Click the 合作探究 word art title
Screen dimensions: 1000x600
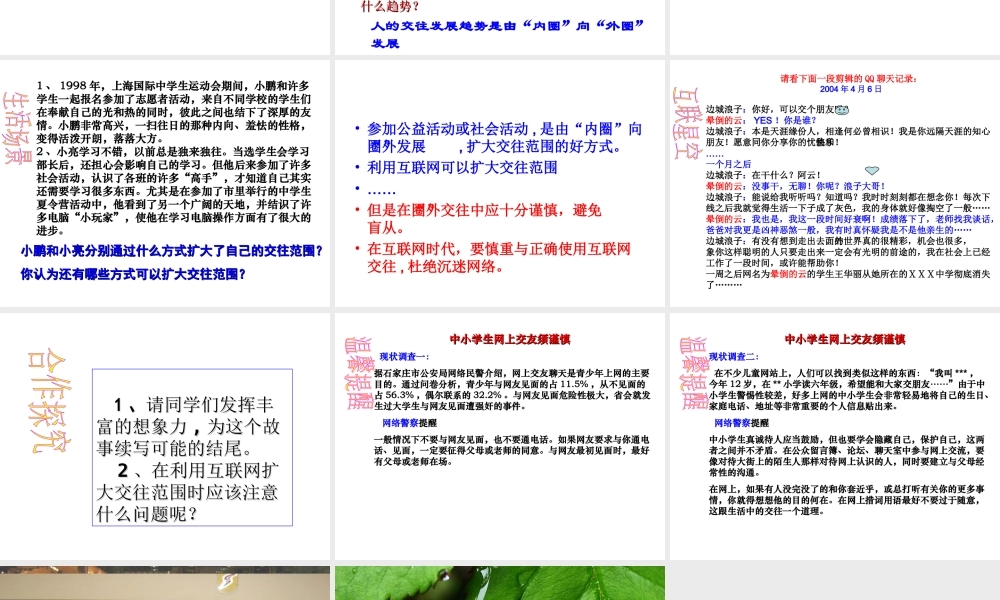tap(49, 401)
